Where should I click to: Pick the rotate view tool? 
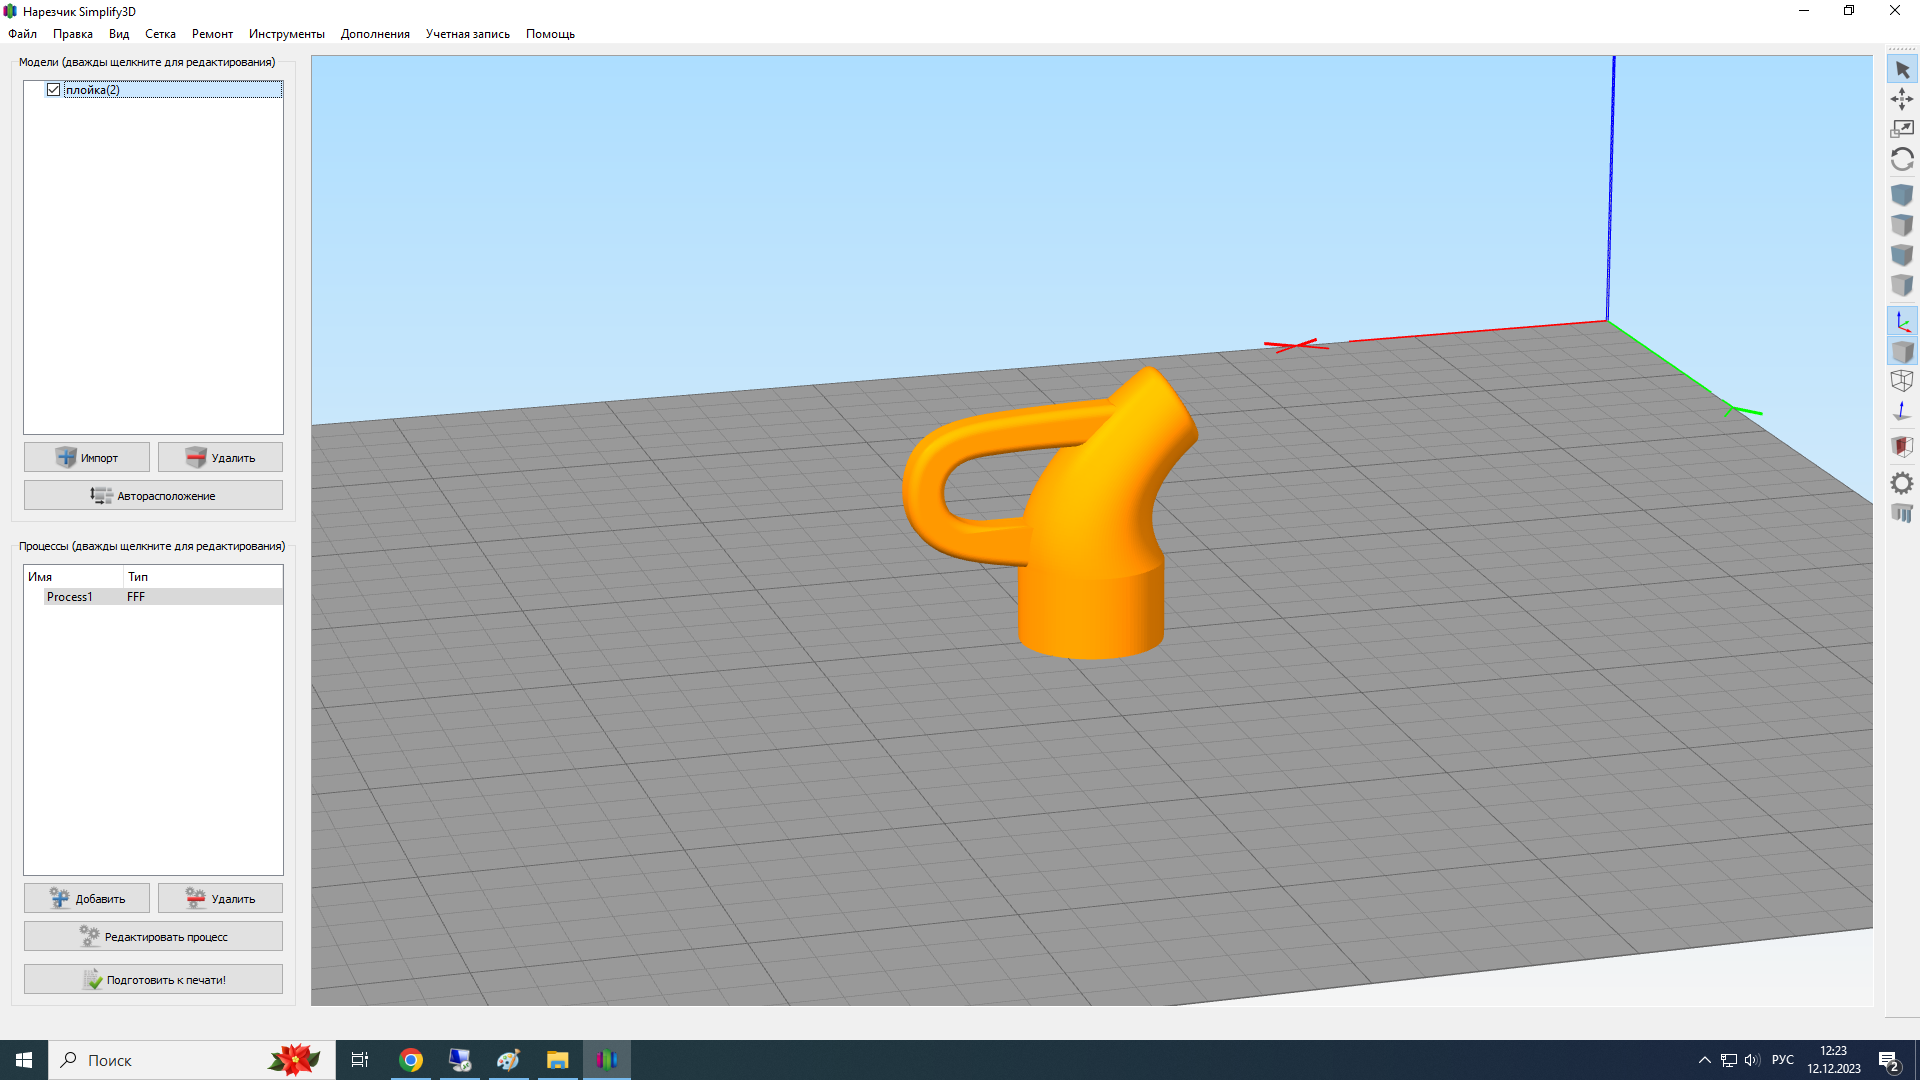click(1902, 160)
